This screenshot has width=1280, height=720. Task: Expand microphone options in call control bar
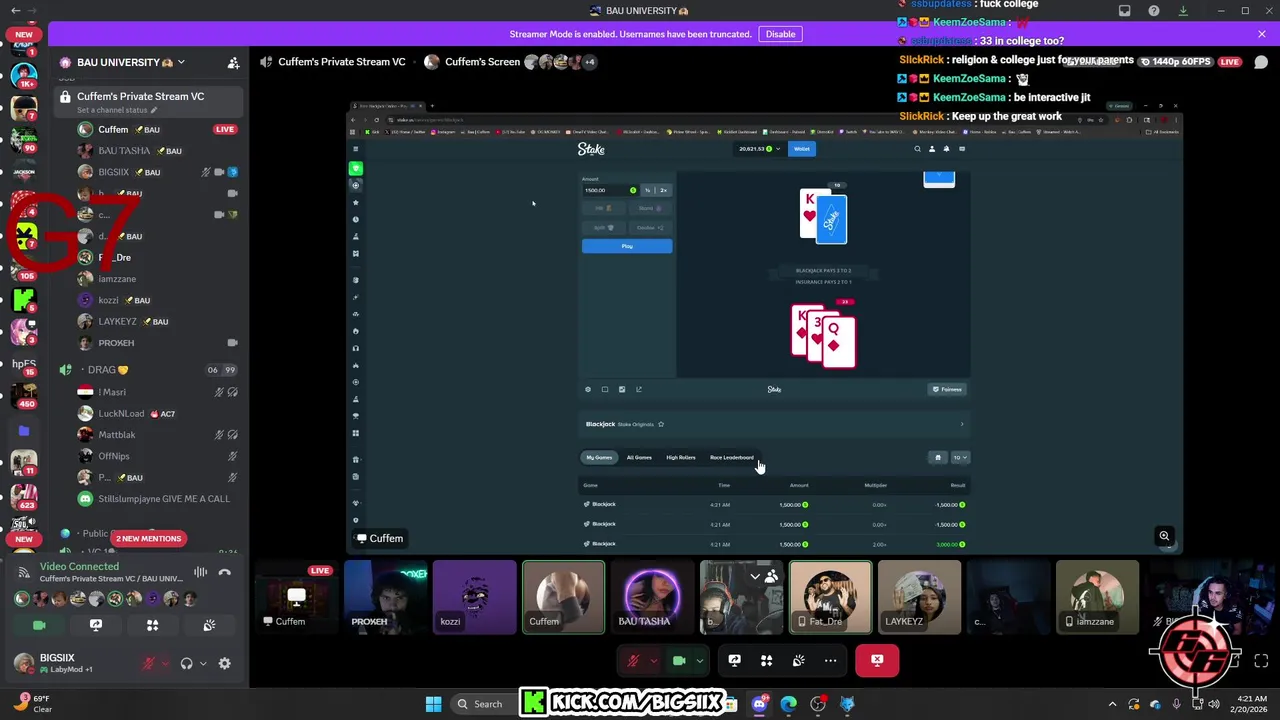(653, 660)
